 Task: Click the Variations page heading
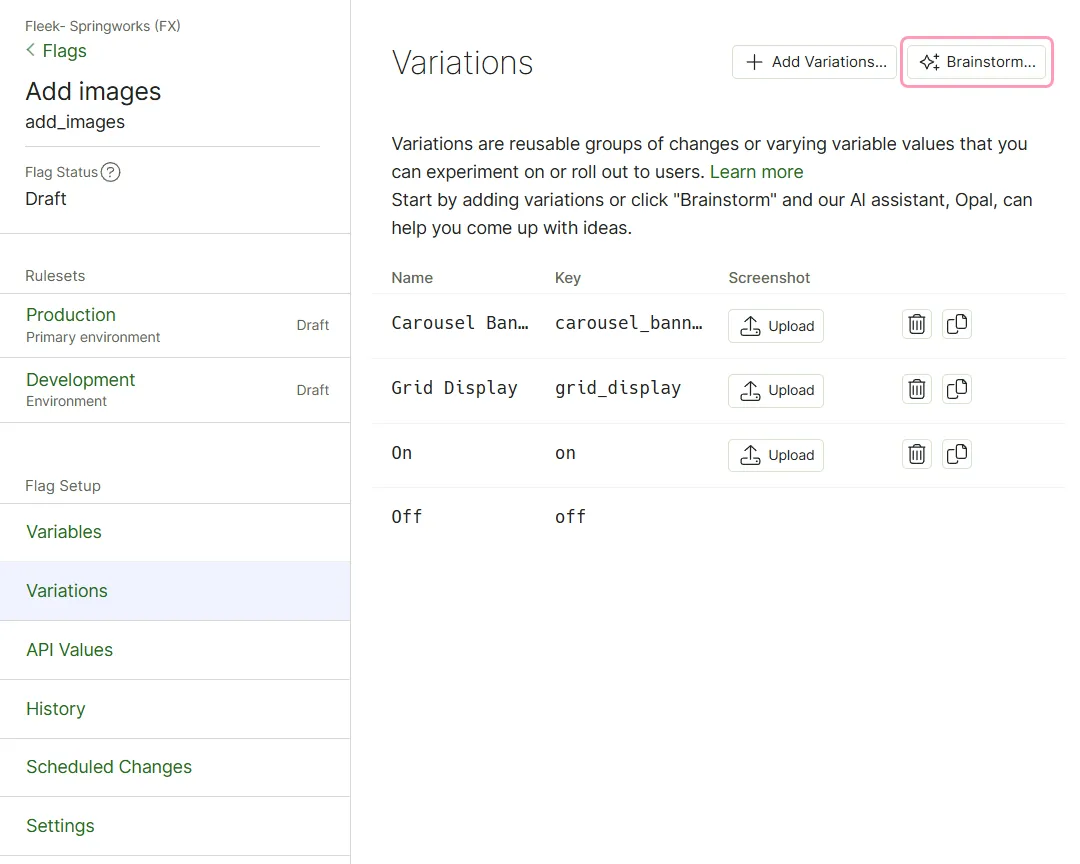click(x=462, y=63)
